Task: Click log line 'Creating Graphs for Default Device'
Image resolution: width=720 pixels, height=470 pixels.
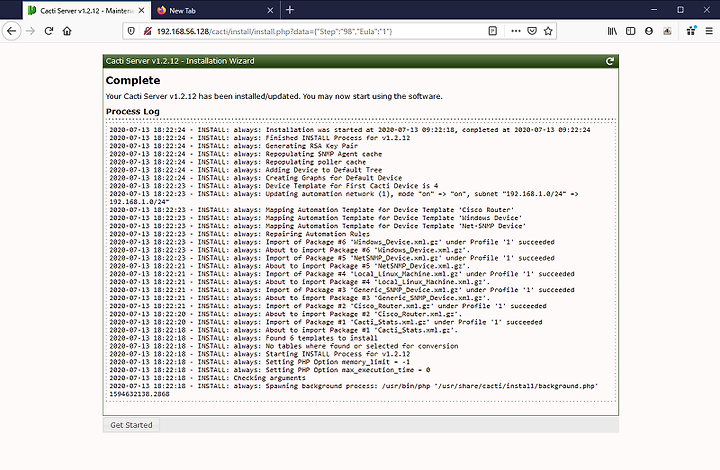Action: [x=256, y=178]
